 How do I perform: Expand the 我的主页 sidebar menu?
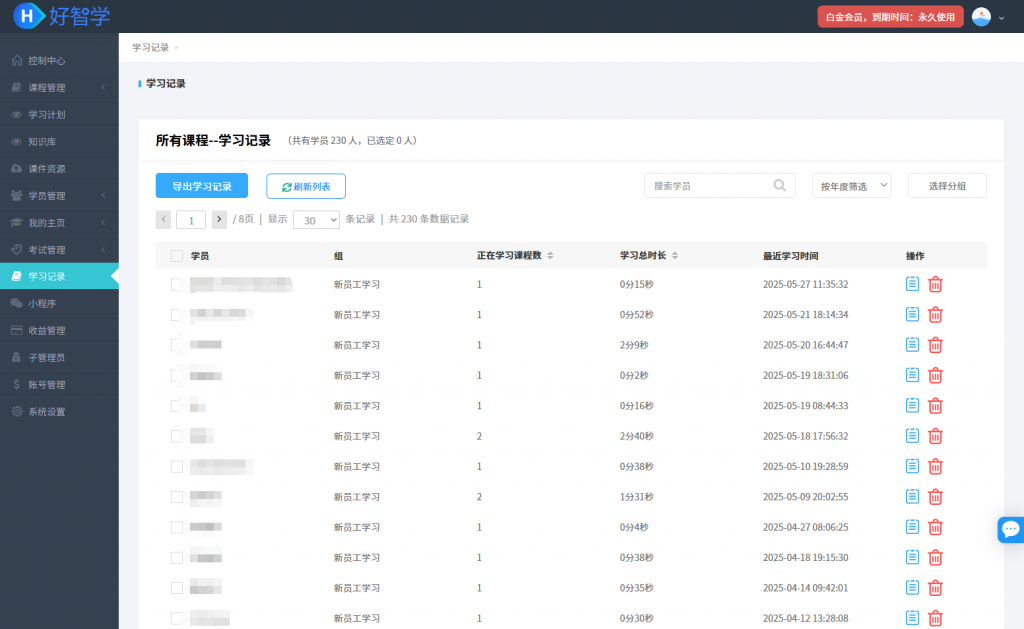(59, 223)
